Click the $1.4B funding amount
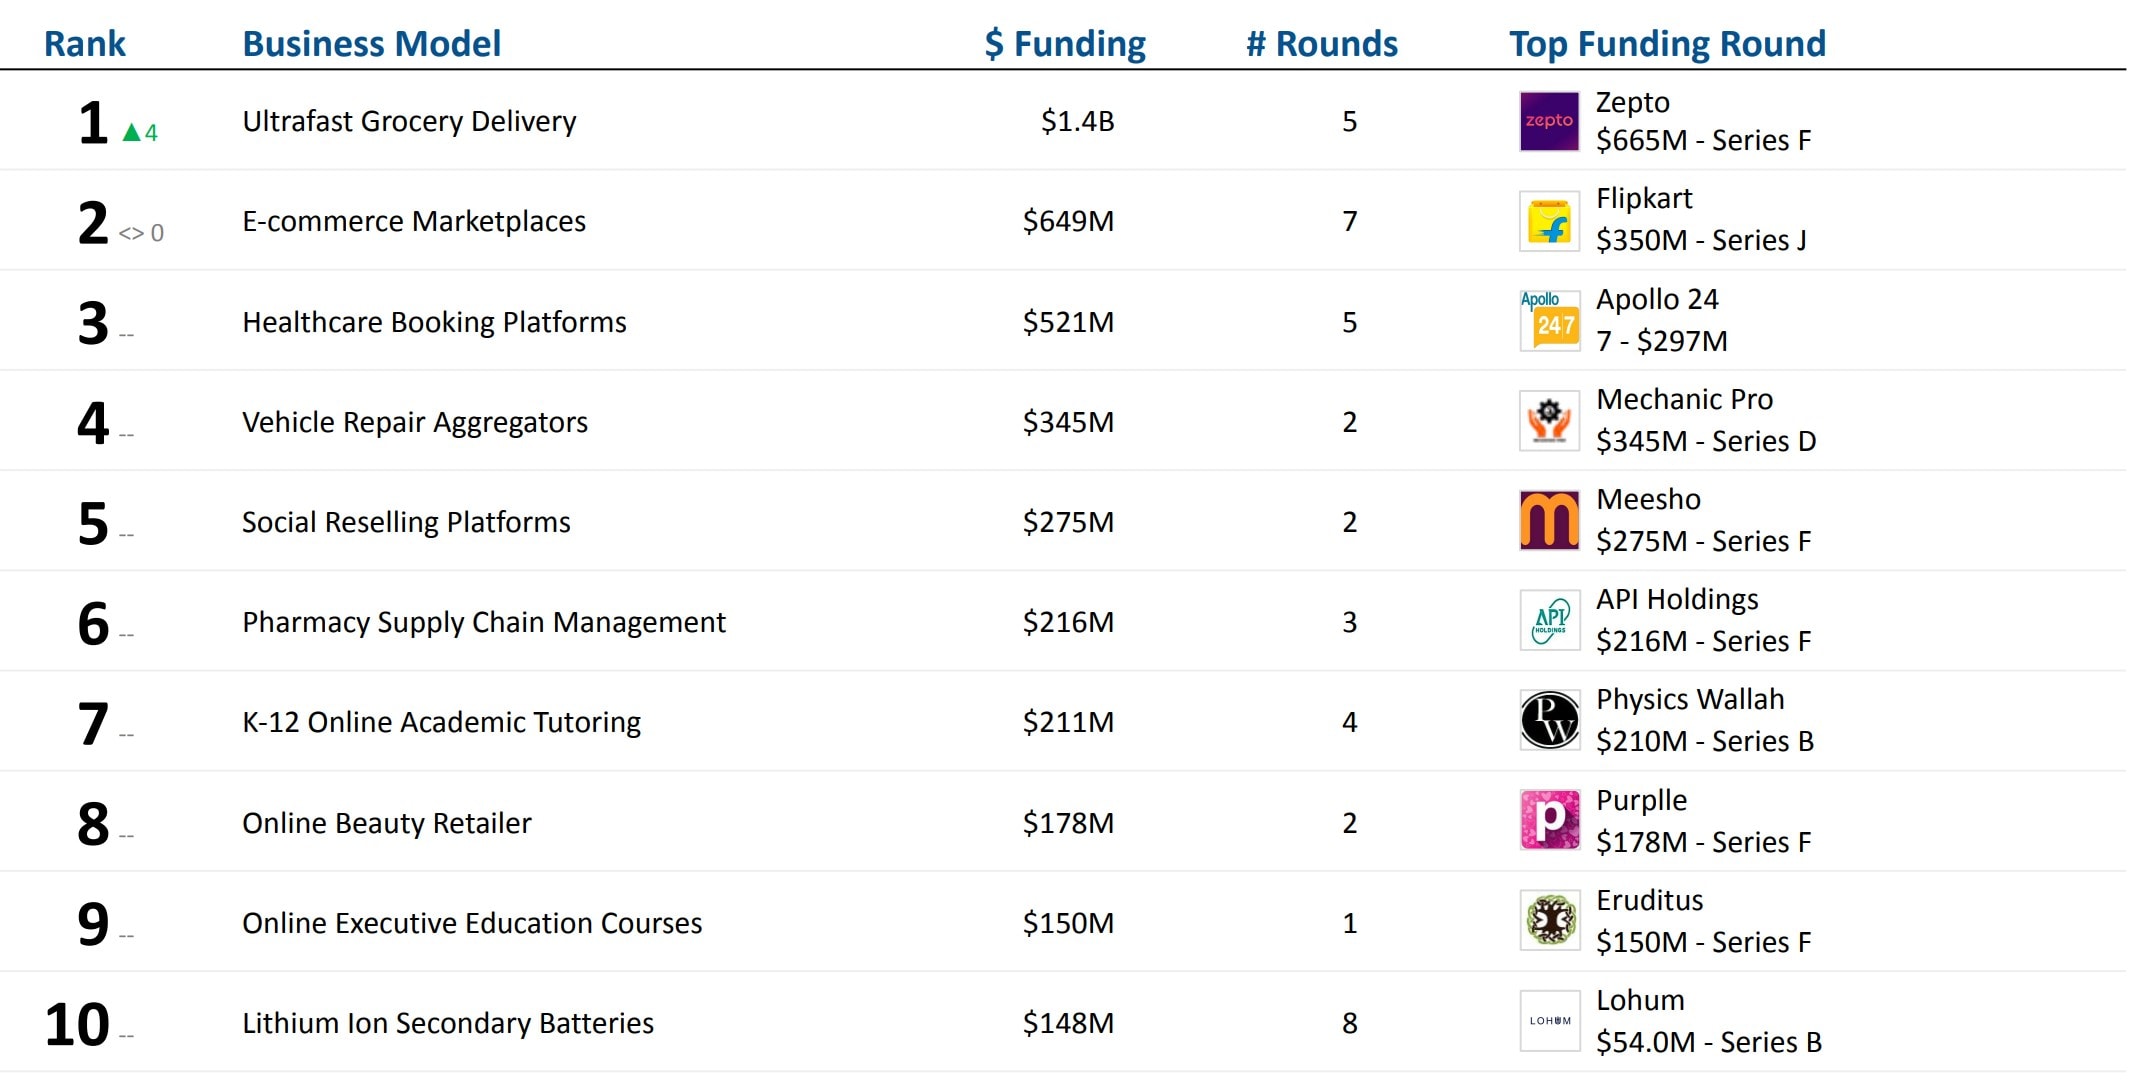The width and height of the screenshot is (2154, 1083). 1077,122
